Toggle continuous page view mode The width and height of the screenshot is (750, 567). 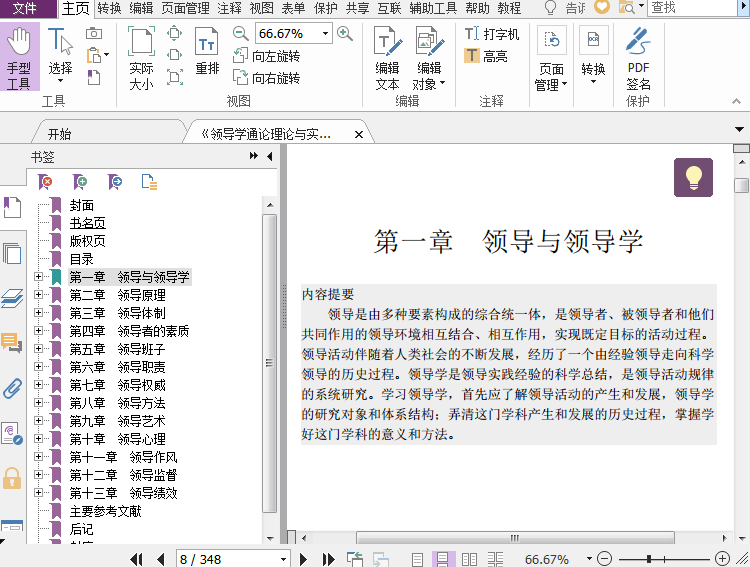[x=442, y=559]
